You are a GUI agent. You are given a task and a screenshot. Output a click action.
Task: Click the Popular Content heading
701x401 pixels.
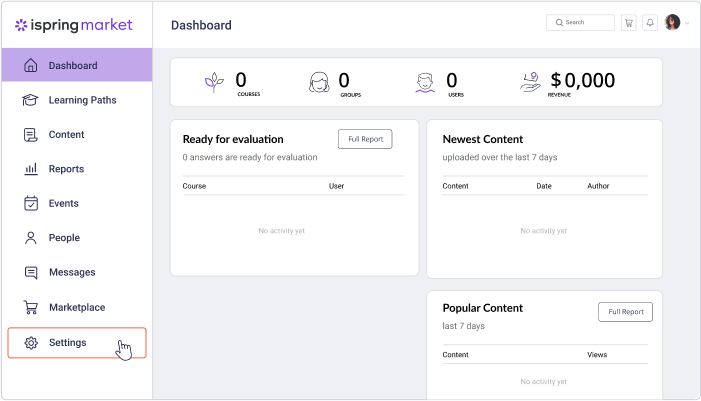pos(482,308)
